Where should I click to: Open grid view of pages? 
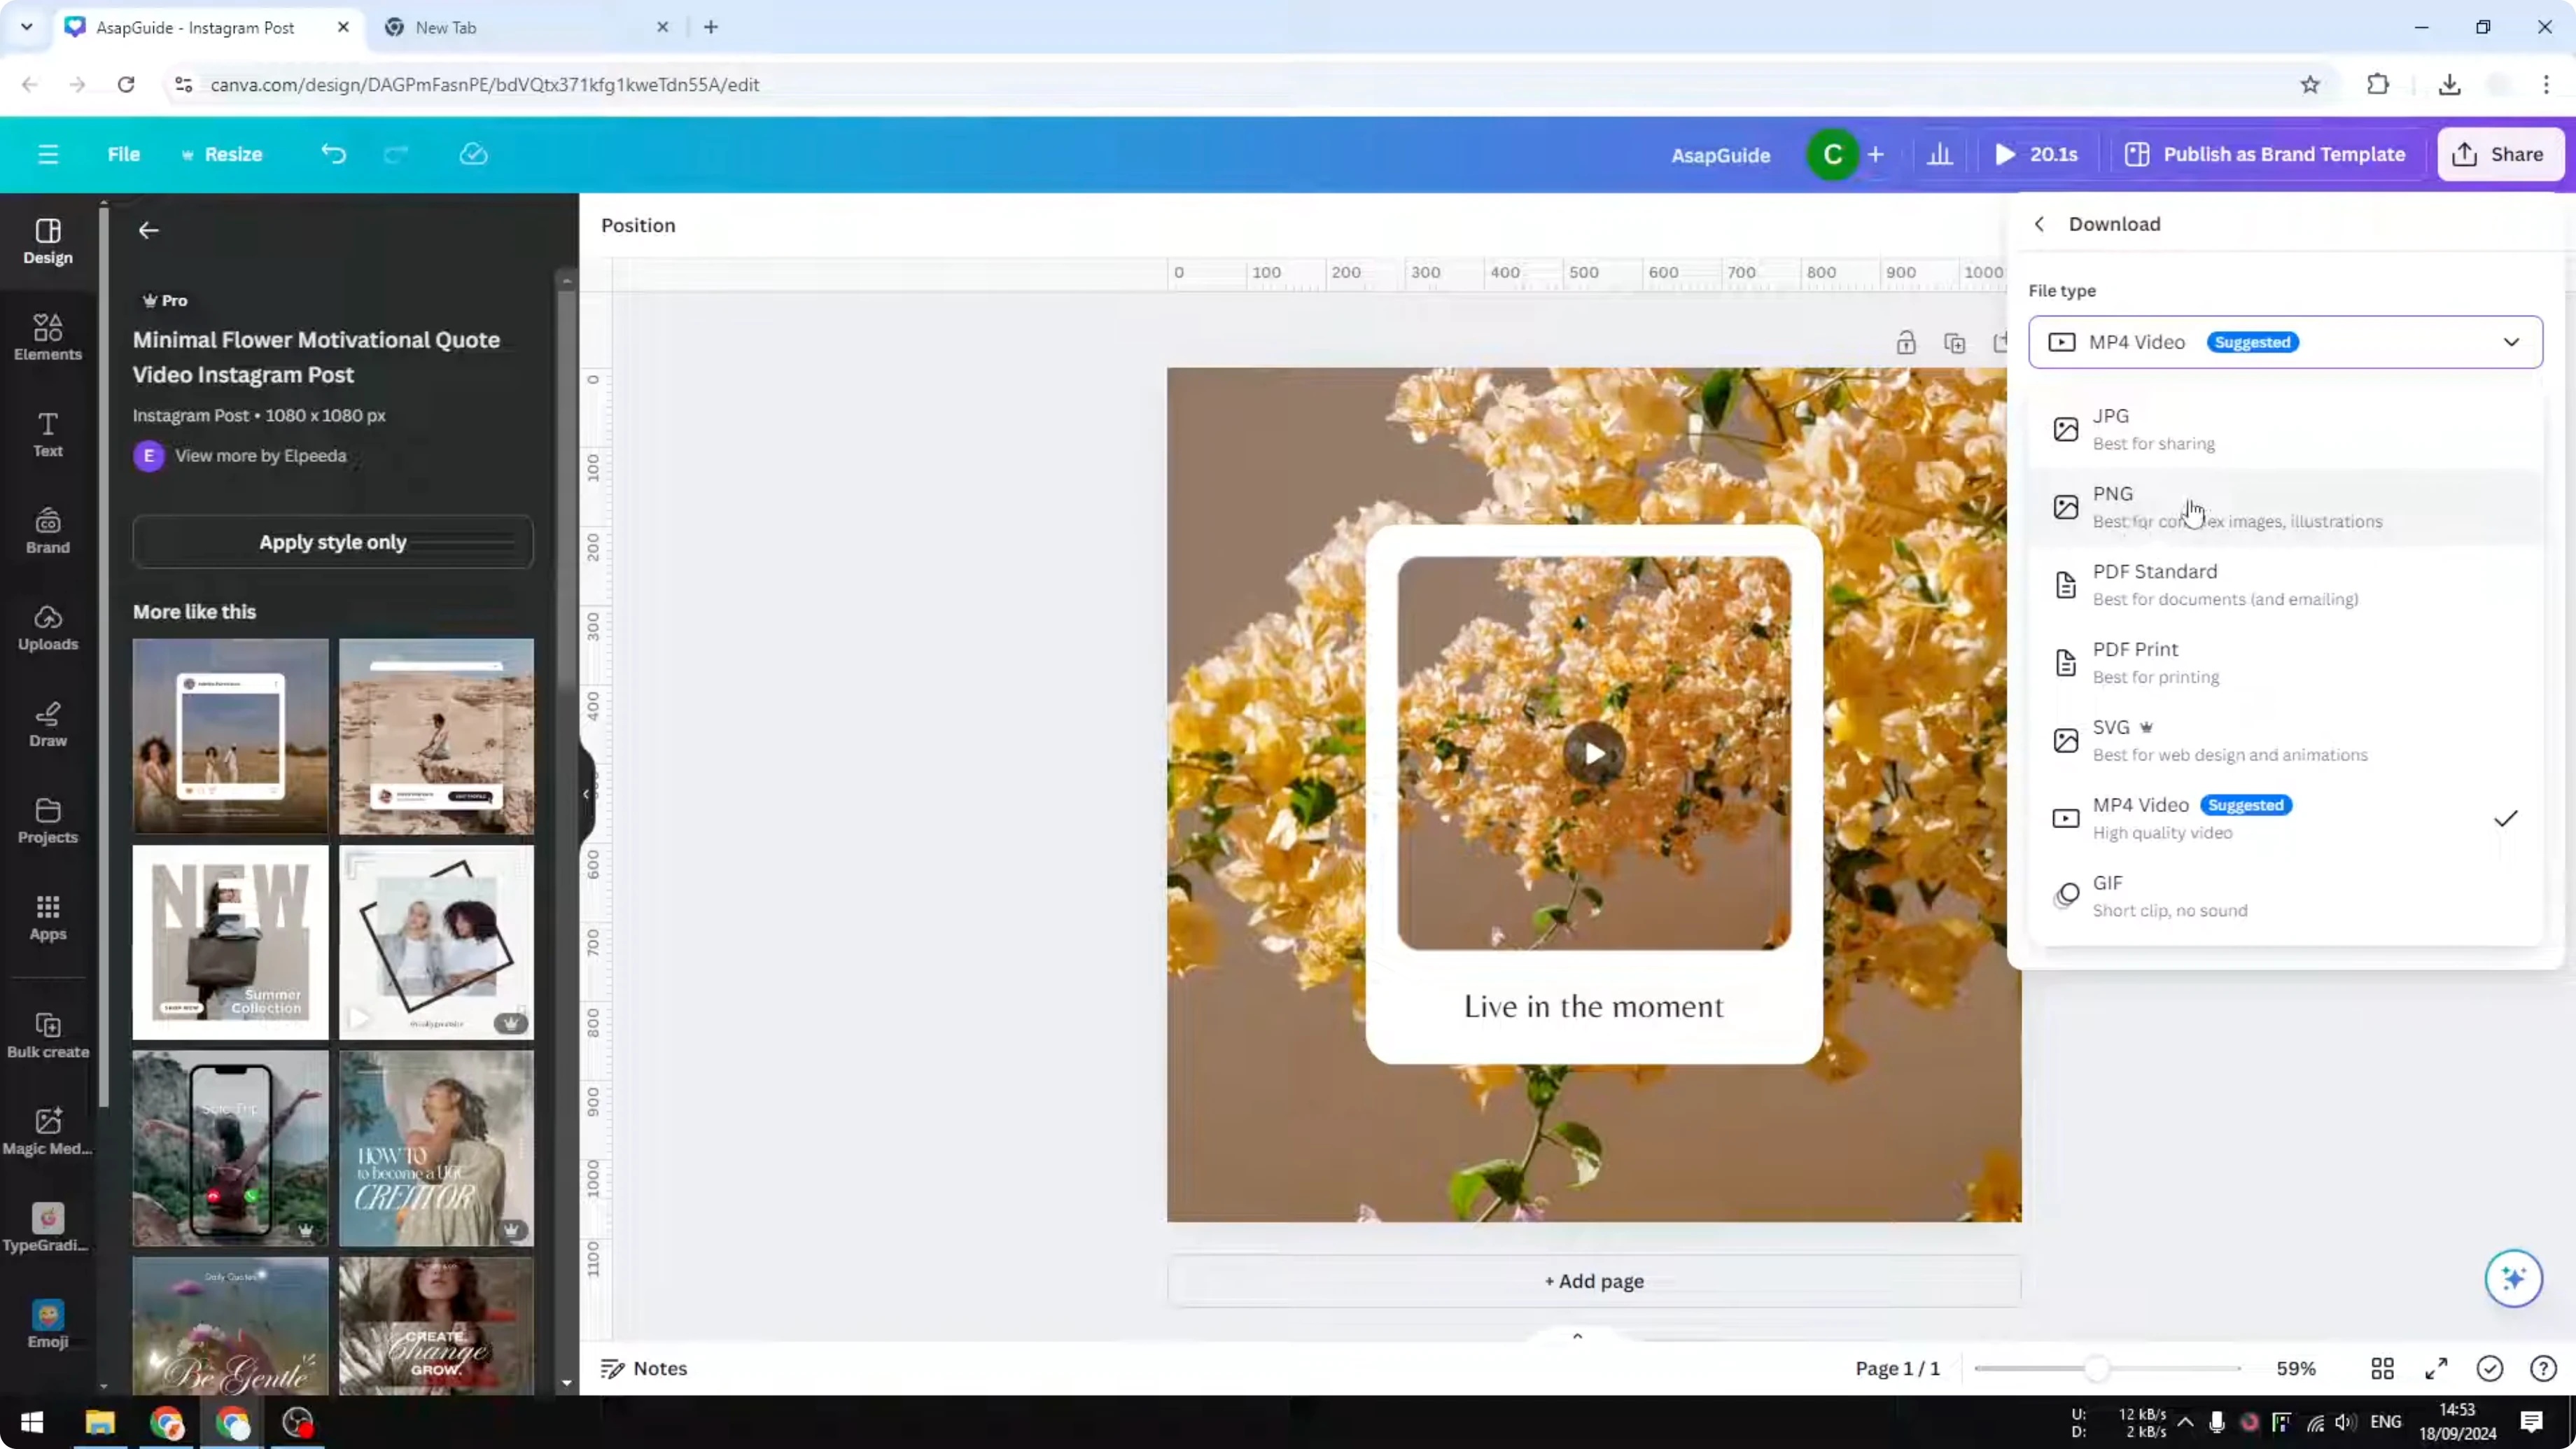pos(2383,1368)
